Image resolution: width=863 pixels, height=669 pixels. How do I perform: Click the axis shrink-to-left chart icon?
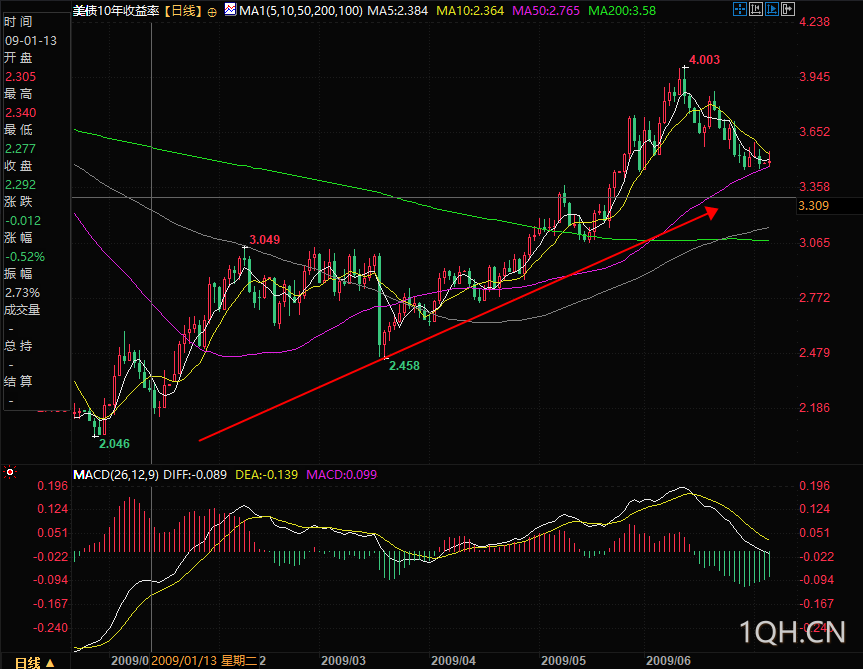[756, 9]
